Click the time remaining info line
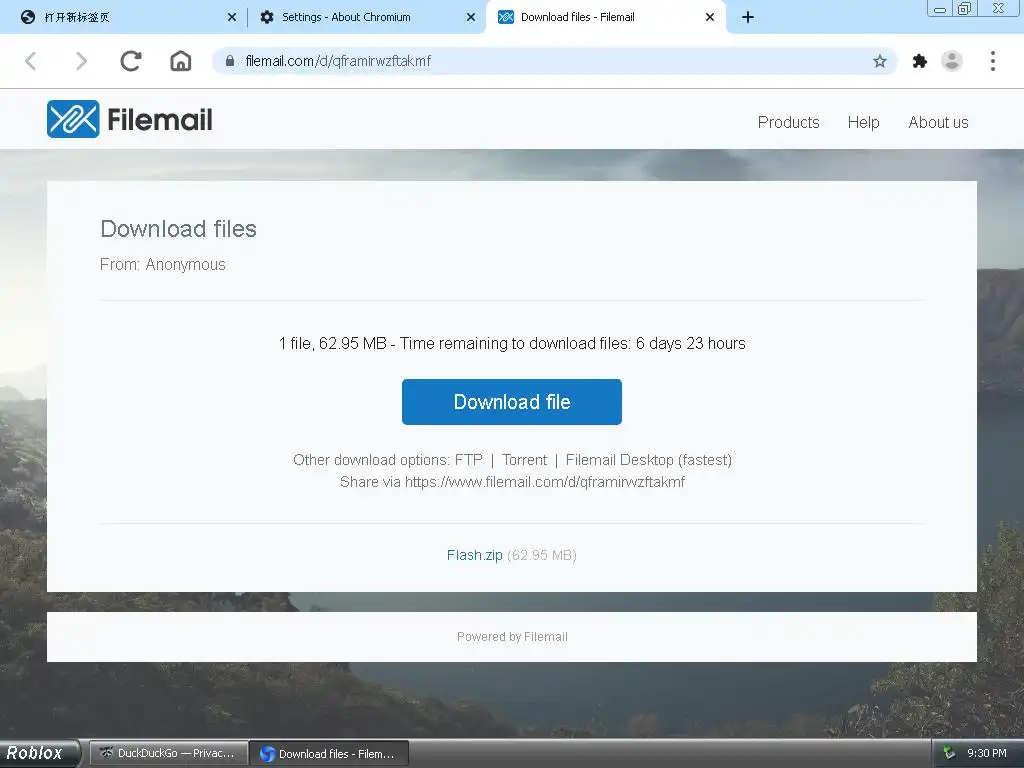The width and height of the screenshot is (1024, 768). (x=512, y=344)
